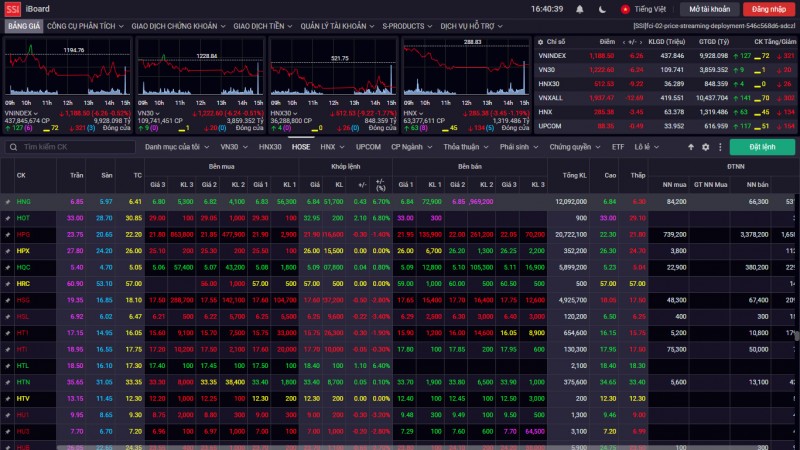The height and width of the screenshot is (450, 800).
Task: Click the magnifier icon in the search box
Action: pyautogui.click(x=12, y=147)
